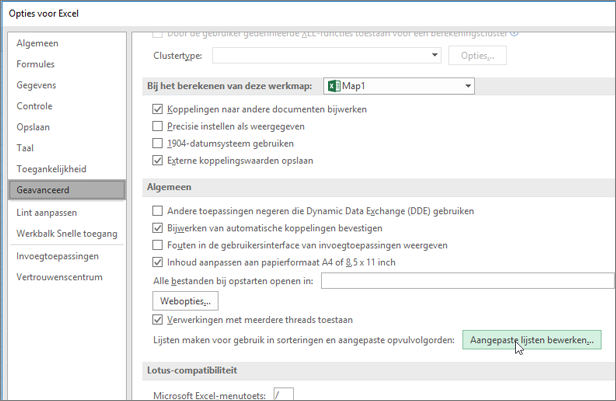Image resolution: width=616 pixels, height=401 pixels.
Task: Click Aangepaste lijsten bewerken... button
Action: point(532,340)
